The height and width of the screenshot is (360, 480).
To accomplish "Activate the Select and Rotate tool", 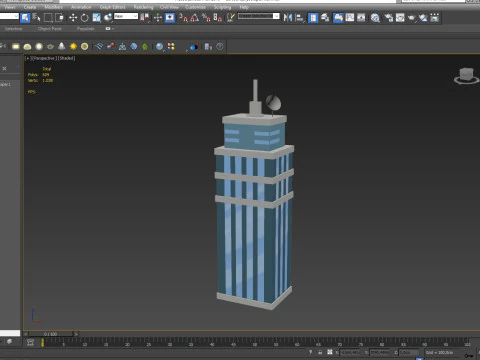I will coord(85,17).
